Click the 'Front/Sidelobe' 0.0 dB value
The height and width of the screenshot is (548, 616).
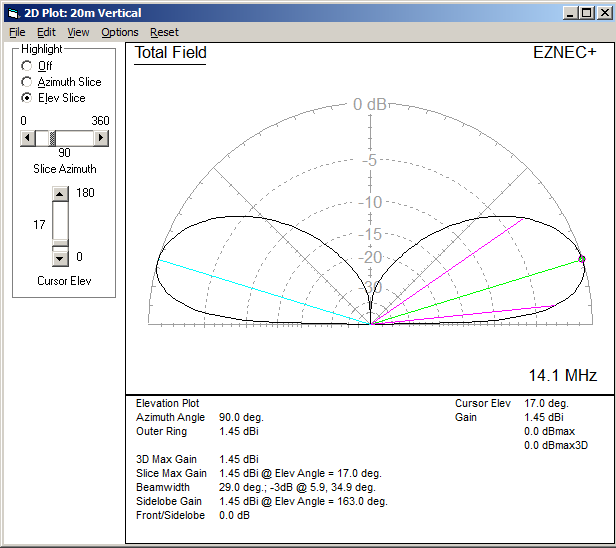coord(234,515)
